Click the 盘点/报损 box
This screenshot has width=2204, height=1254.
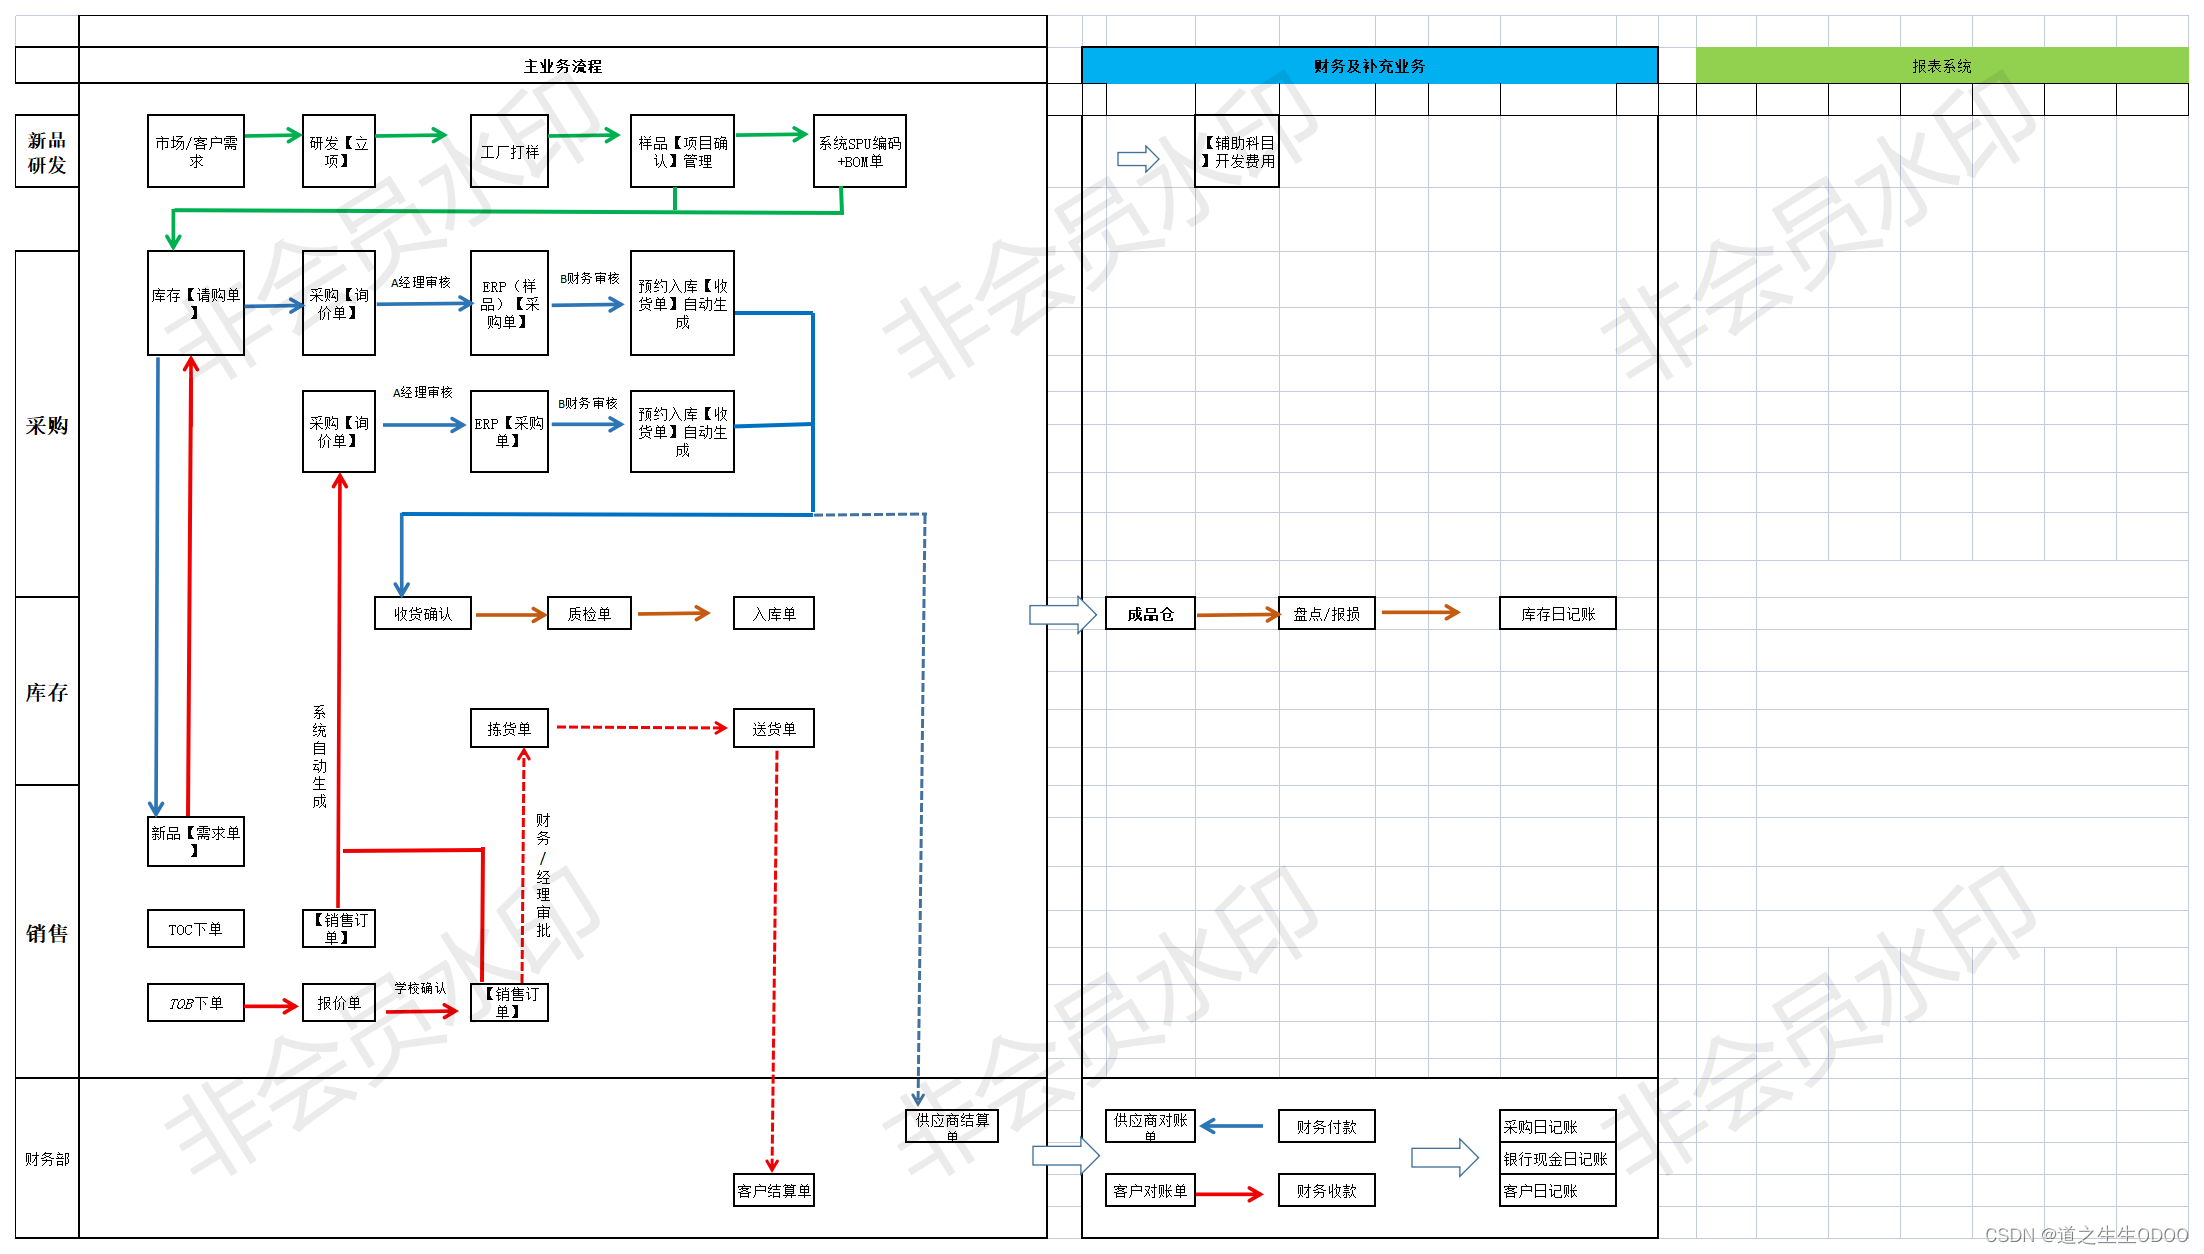(x=1326, y=614)
